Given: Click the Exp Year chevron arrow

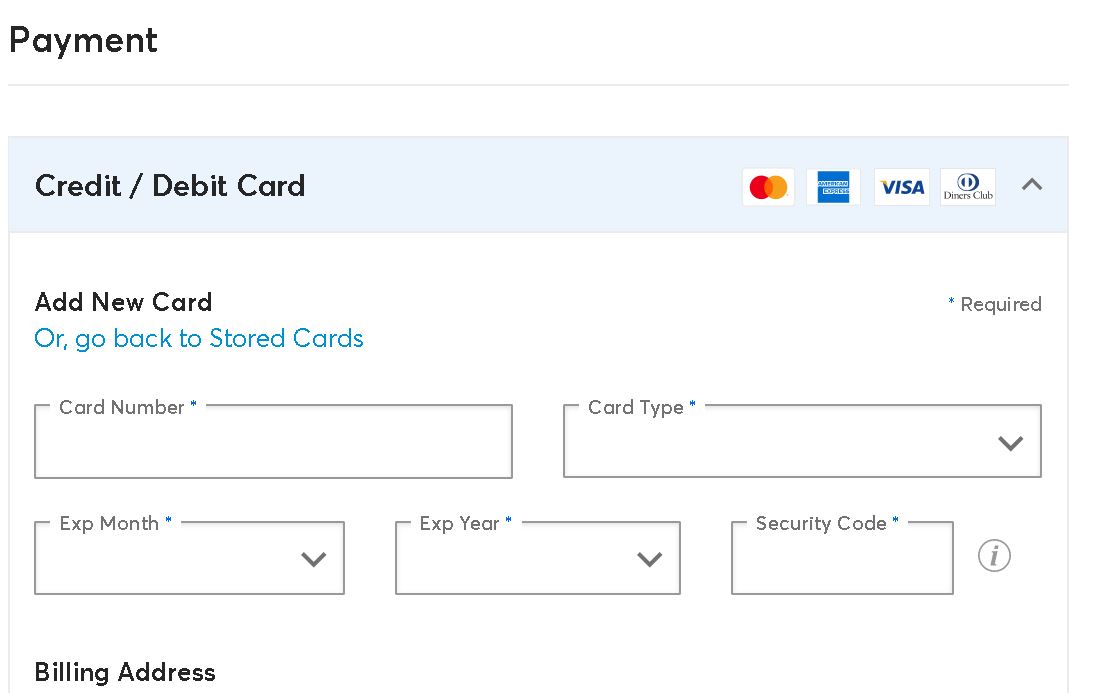Looking at the screenshot, I should (x=650, y=560).
